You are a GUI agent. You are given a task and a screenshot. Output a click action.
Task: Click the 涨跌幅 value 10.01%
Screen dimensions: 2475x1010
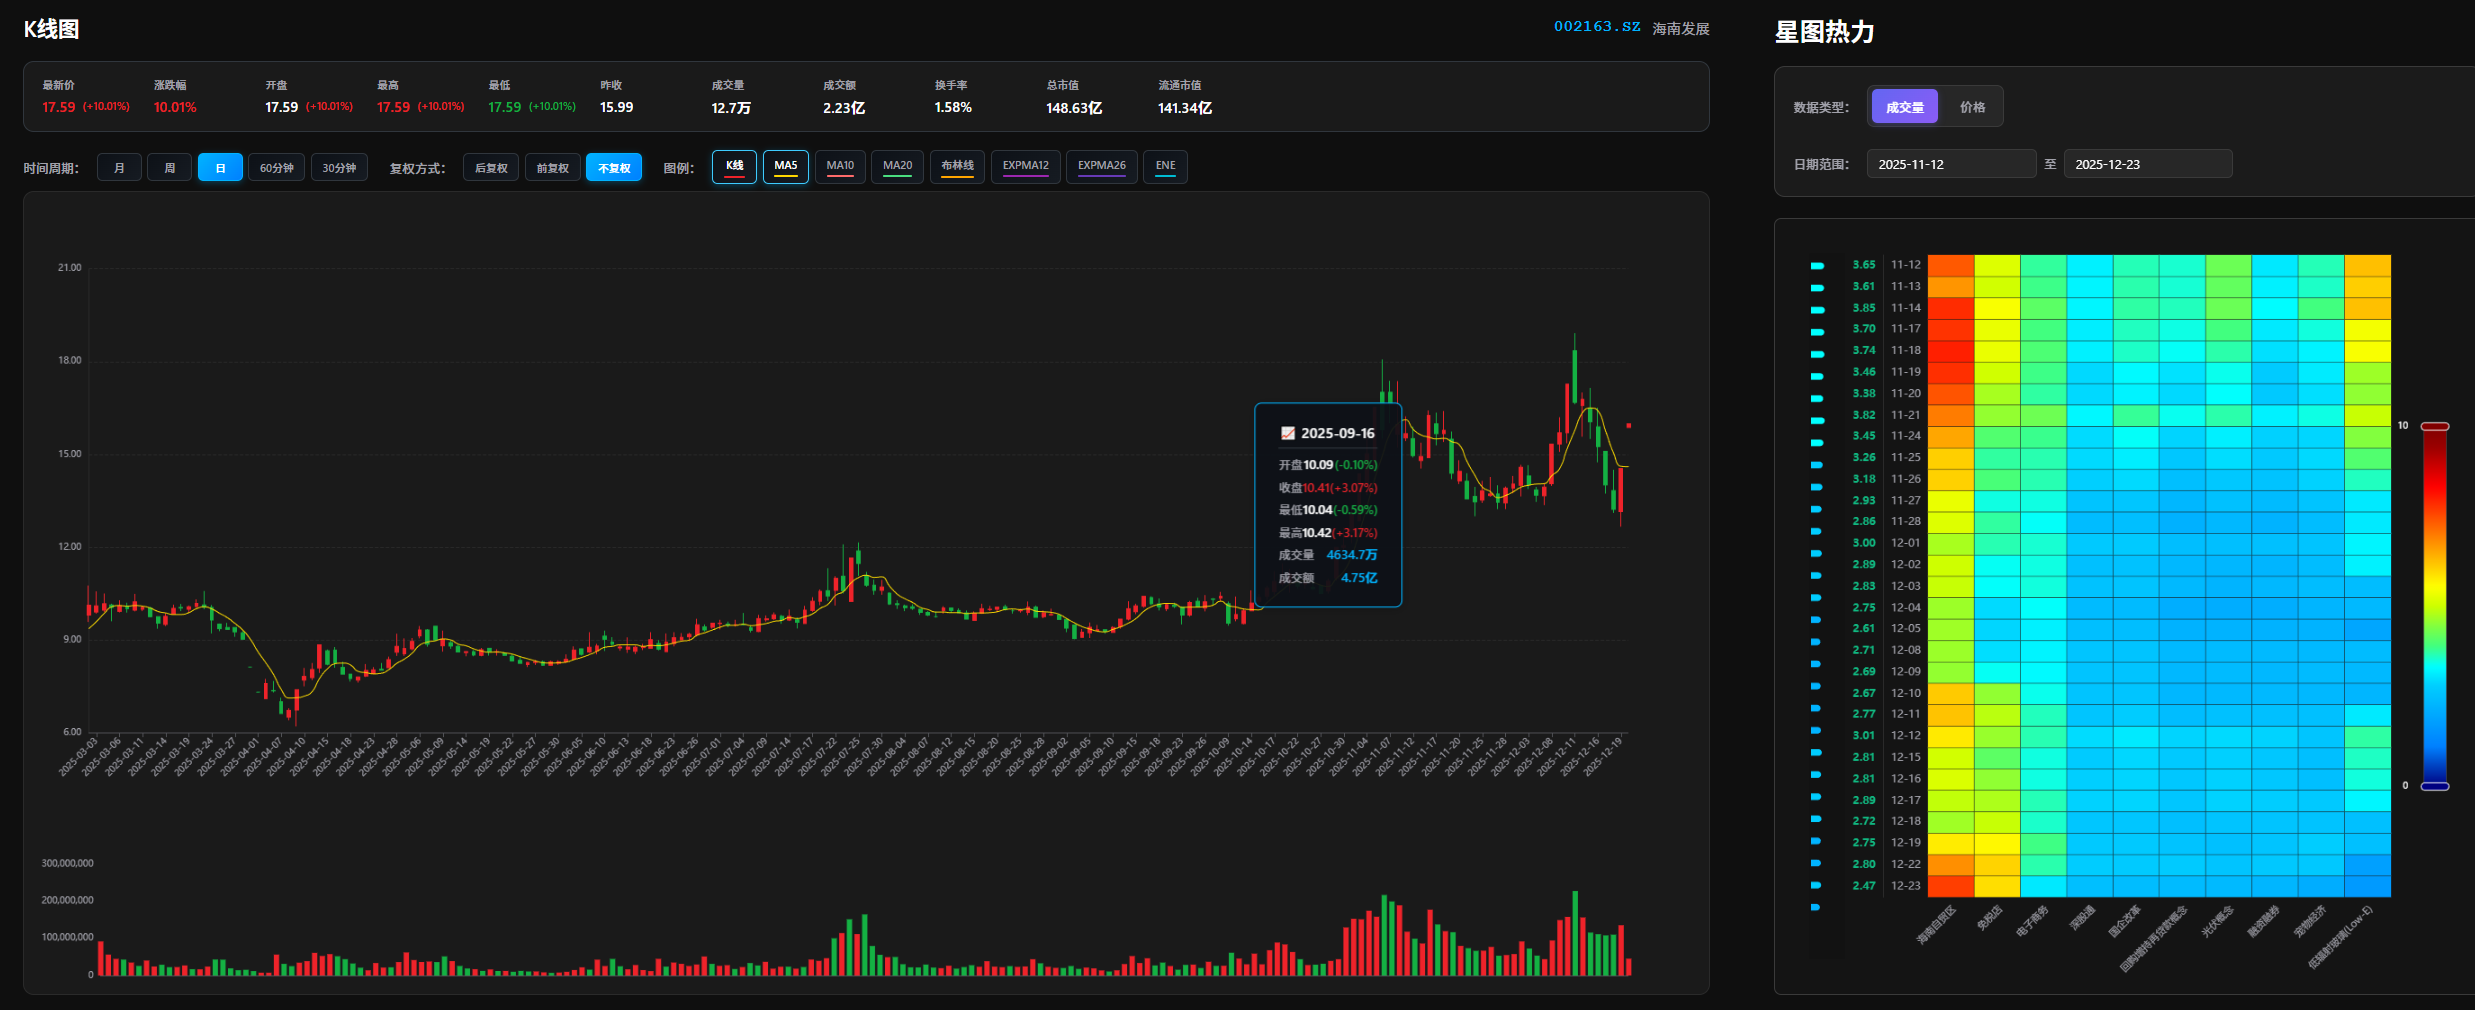point(175,107)
